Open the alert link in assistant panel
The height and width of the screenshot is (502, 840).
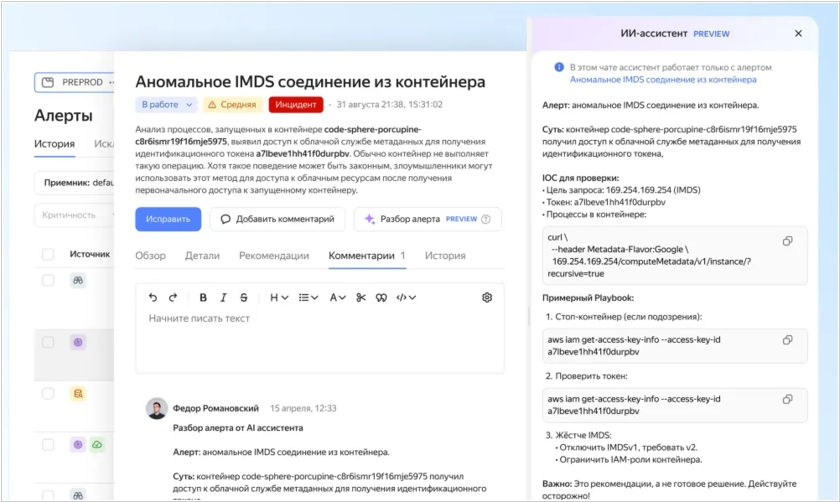663,79
